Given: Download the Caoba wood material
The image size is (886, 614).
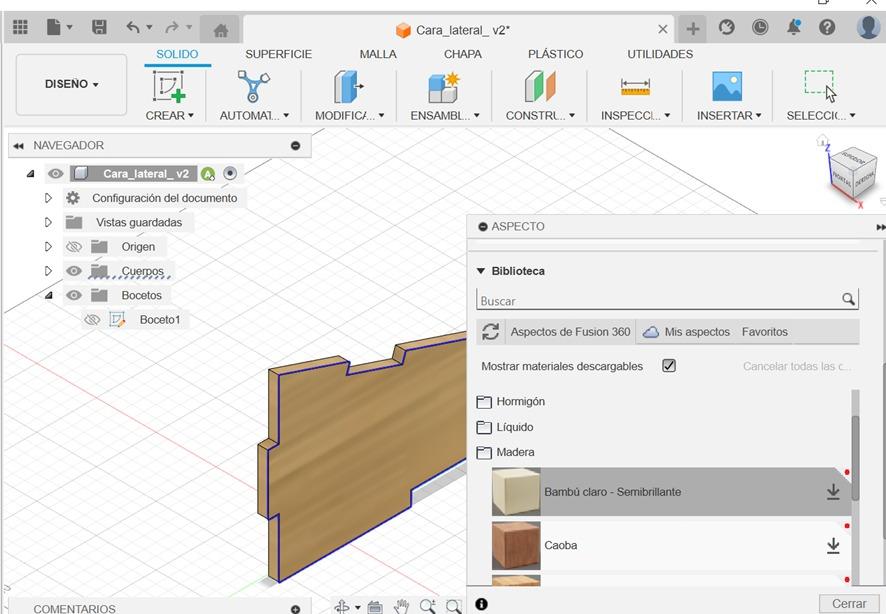Looking at the screenshot, I should [x=832, y=545].
